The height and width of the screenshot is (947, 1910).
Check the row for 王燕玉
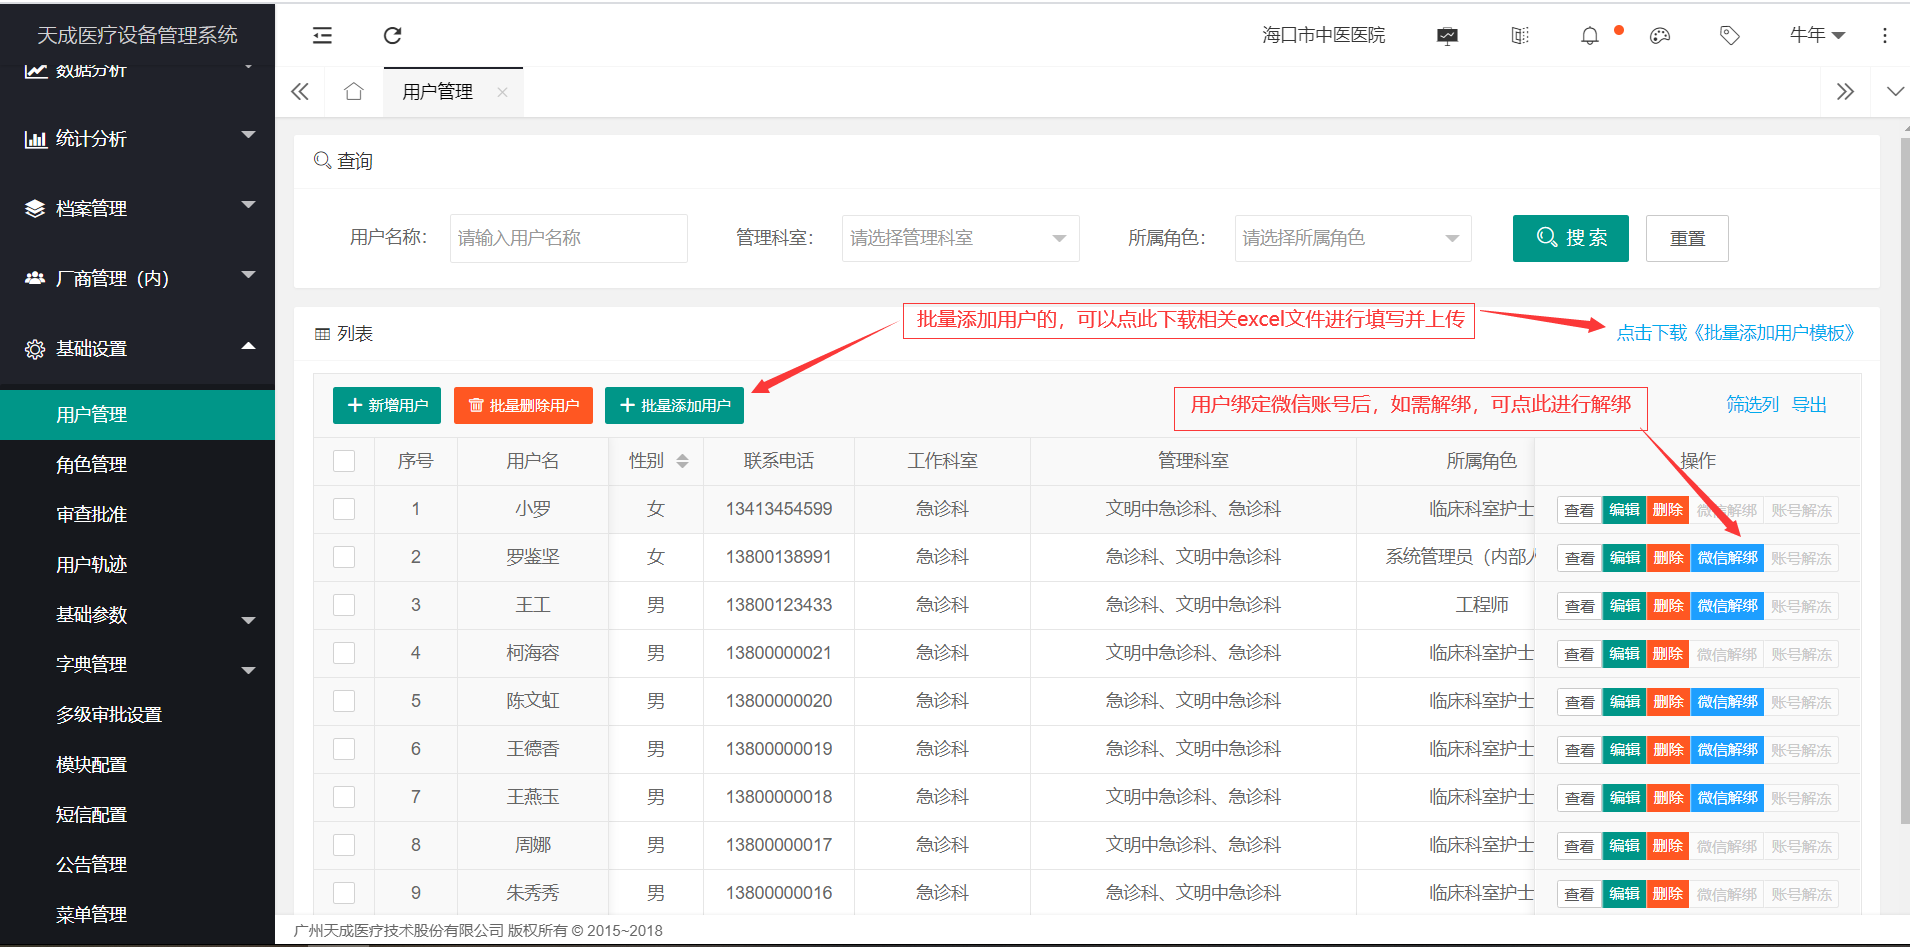[344, 797]
